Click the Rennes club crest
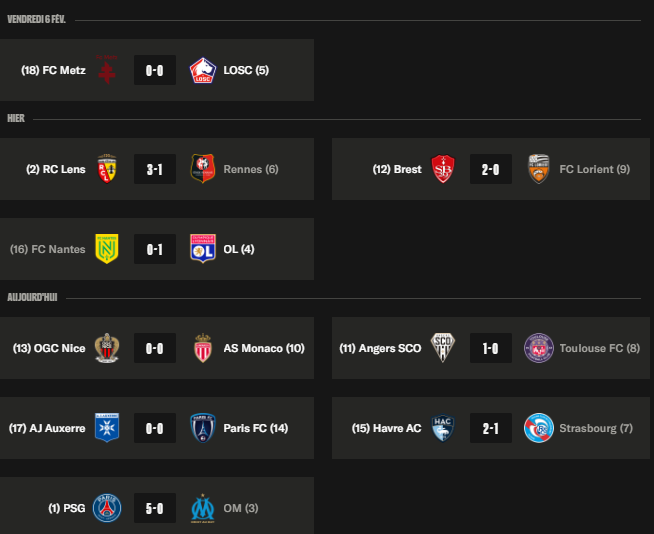This screenshot has width=654, height=534. point(203,169)
